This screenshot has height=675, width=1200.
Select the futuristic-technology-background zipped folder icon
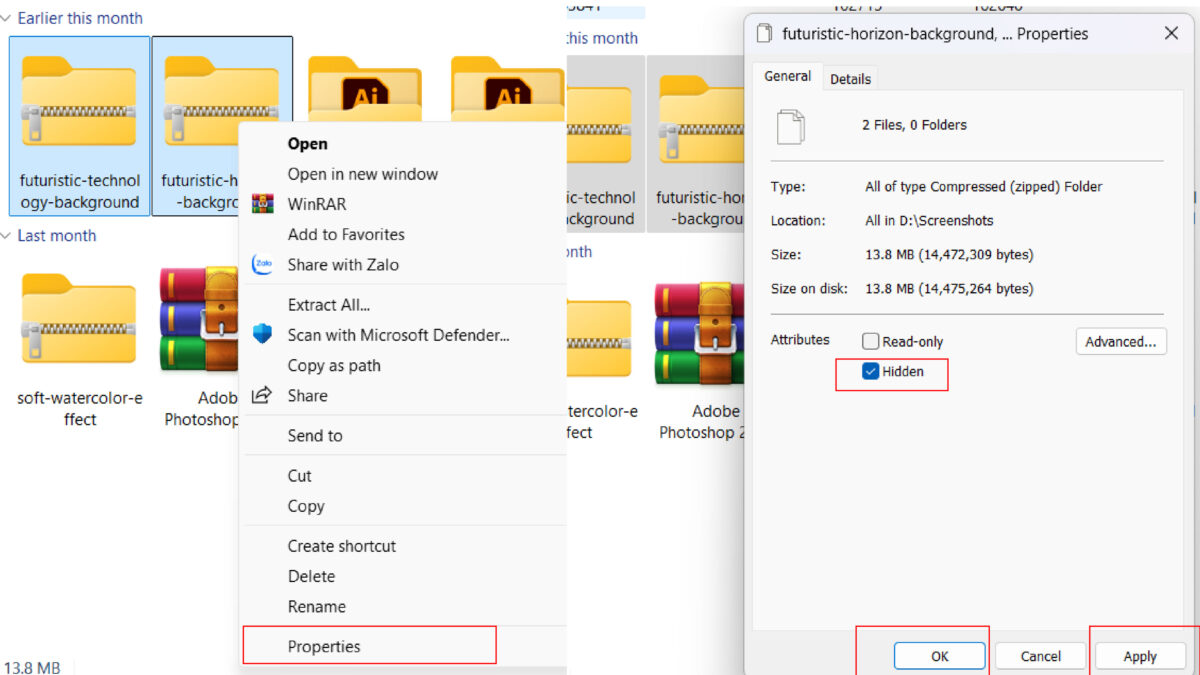tap(79, 100)
